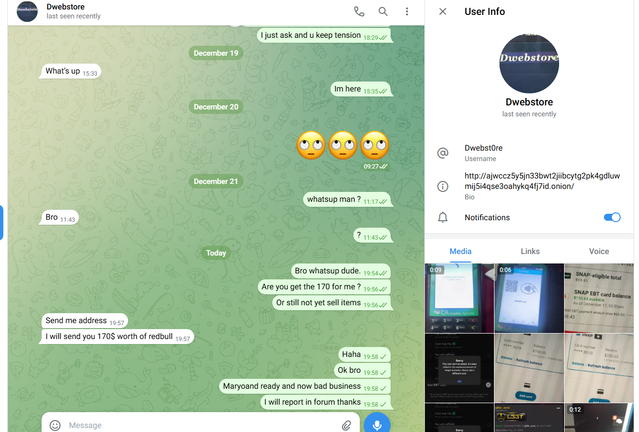This screenshot has height=432, width=639.
Task: Attach a file with the paperclip icon
Action: tap(346, 425)
